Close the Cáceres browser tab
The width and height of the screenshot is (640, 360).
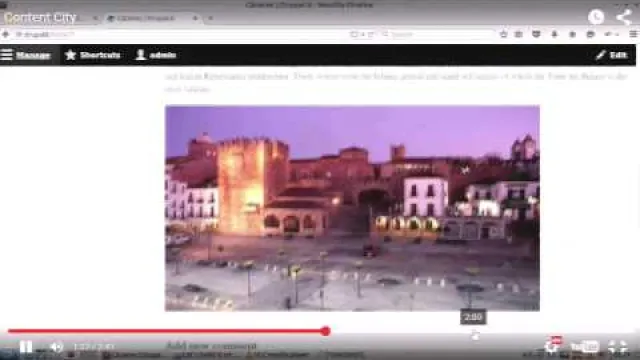click(x=195, y=18)
